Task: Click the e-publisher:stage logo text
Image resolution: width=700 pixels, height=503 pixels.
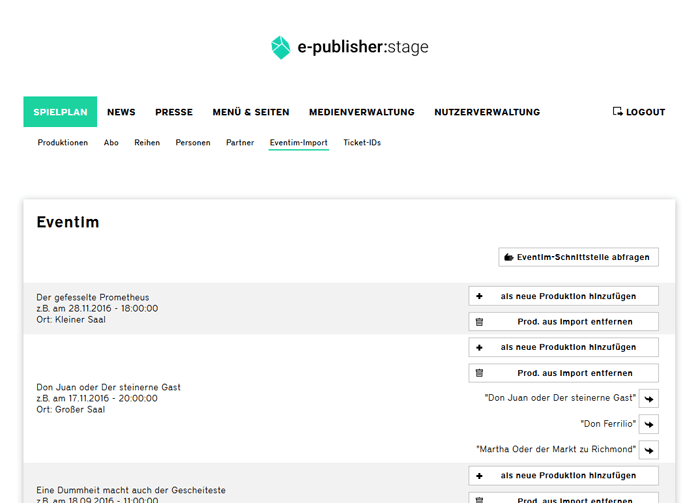Action: [x=363, y=47]
